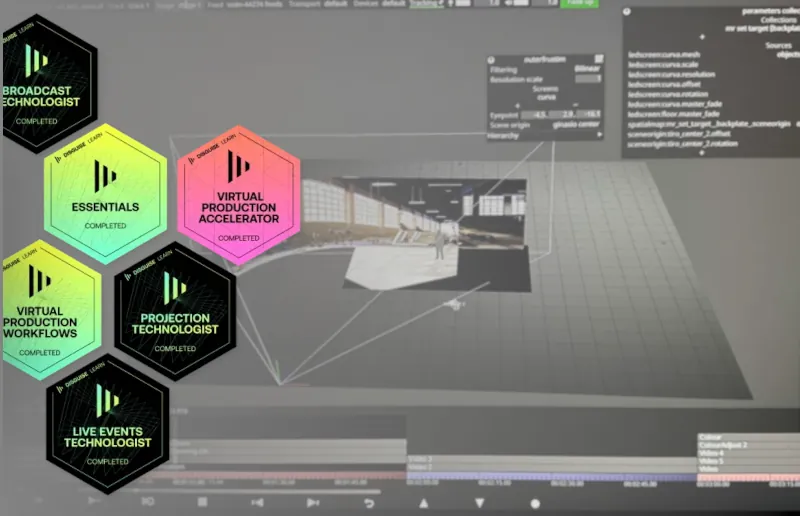
Task: Jump to next section in transport bar
Action: (x=313, y=503)
